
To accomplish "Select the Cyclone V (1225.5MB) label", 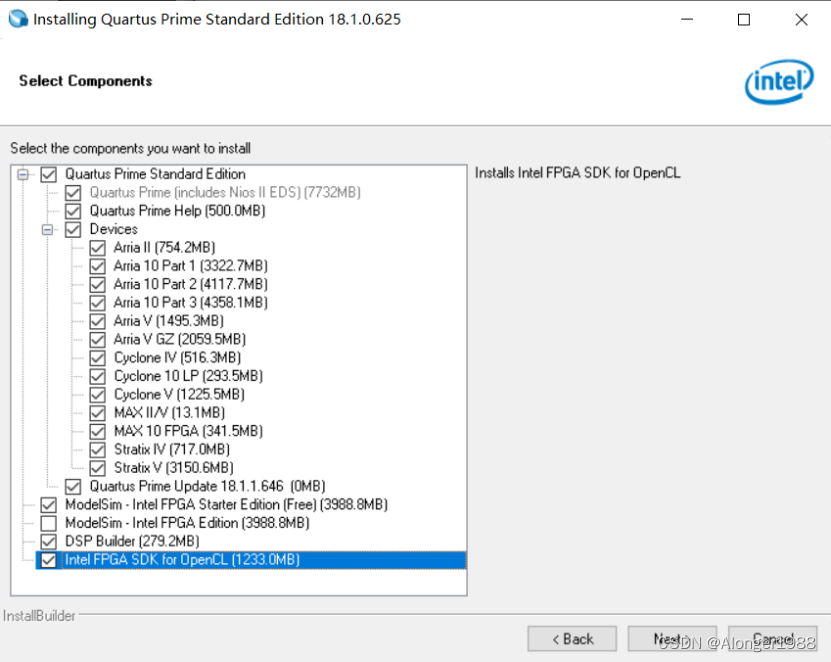I will (179, 394).
